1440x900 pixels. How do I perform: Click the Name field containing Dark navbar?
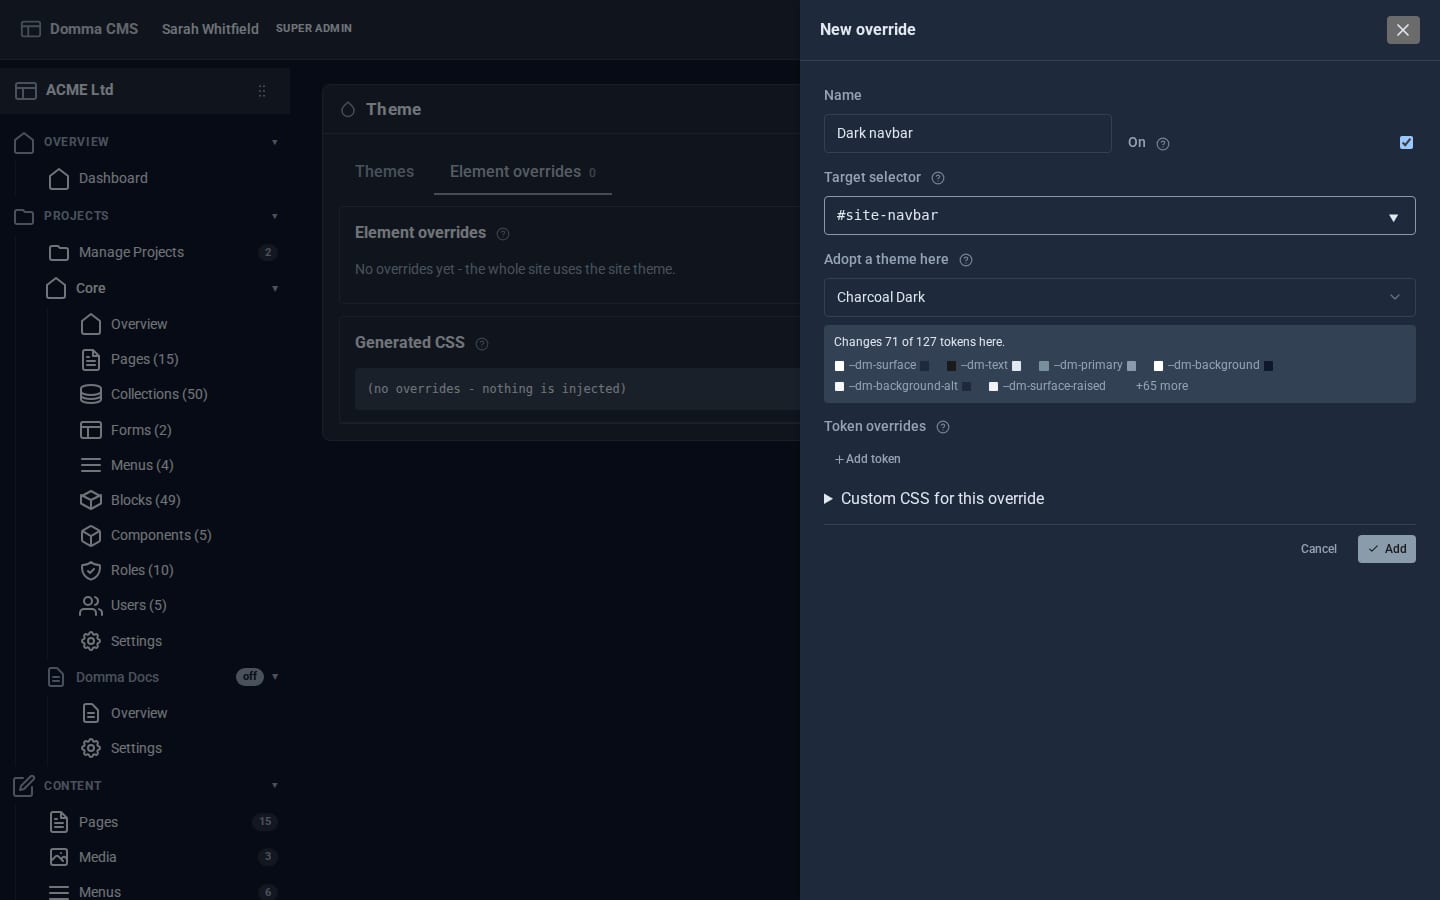[x=967, y=133]
